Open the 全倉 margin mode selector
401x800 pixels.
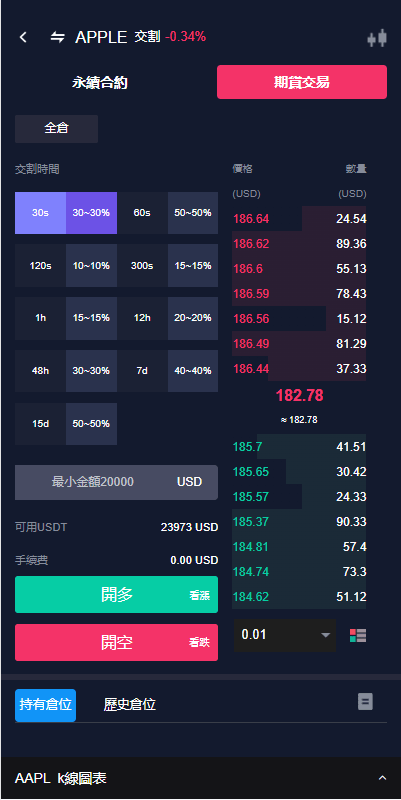[x=56, y=129]
